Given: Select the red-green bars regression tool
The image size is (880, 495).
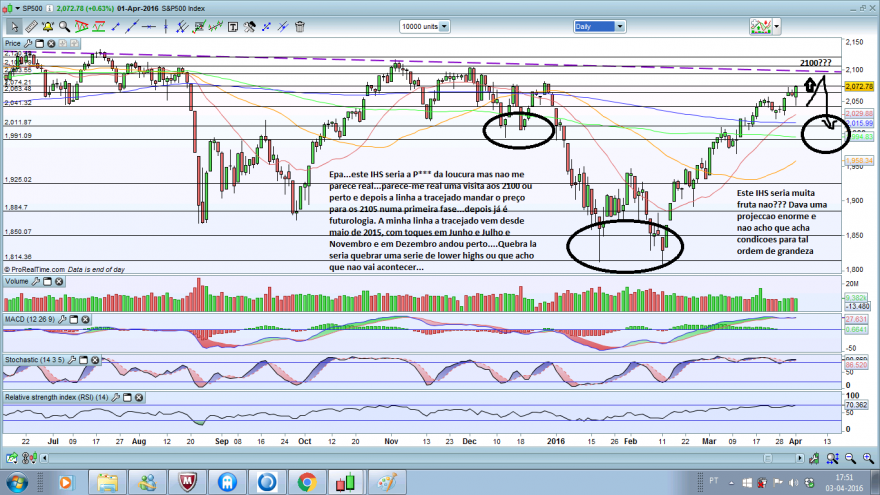Looking at the screenshot, I should (216, 26).
